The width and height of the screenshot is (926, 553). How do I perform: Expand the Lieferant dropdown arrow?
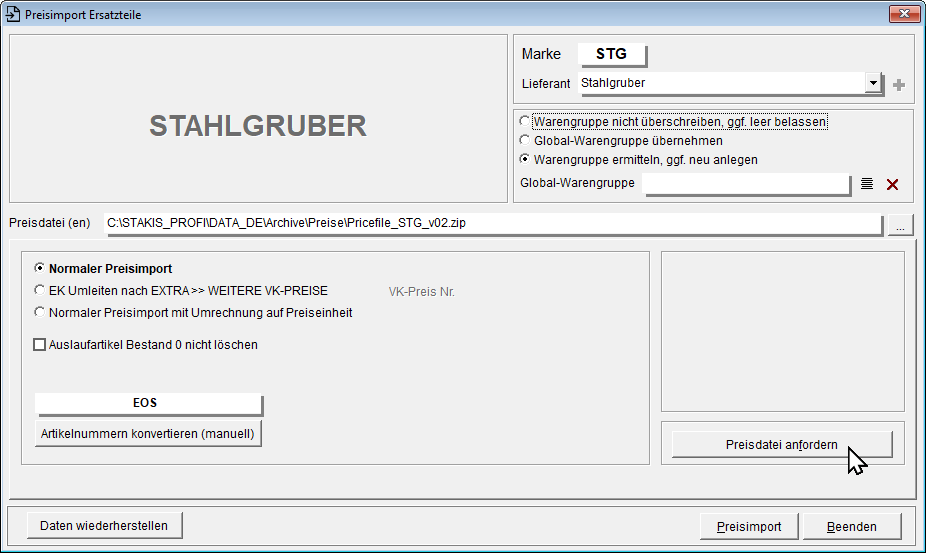[873, 83]
